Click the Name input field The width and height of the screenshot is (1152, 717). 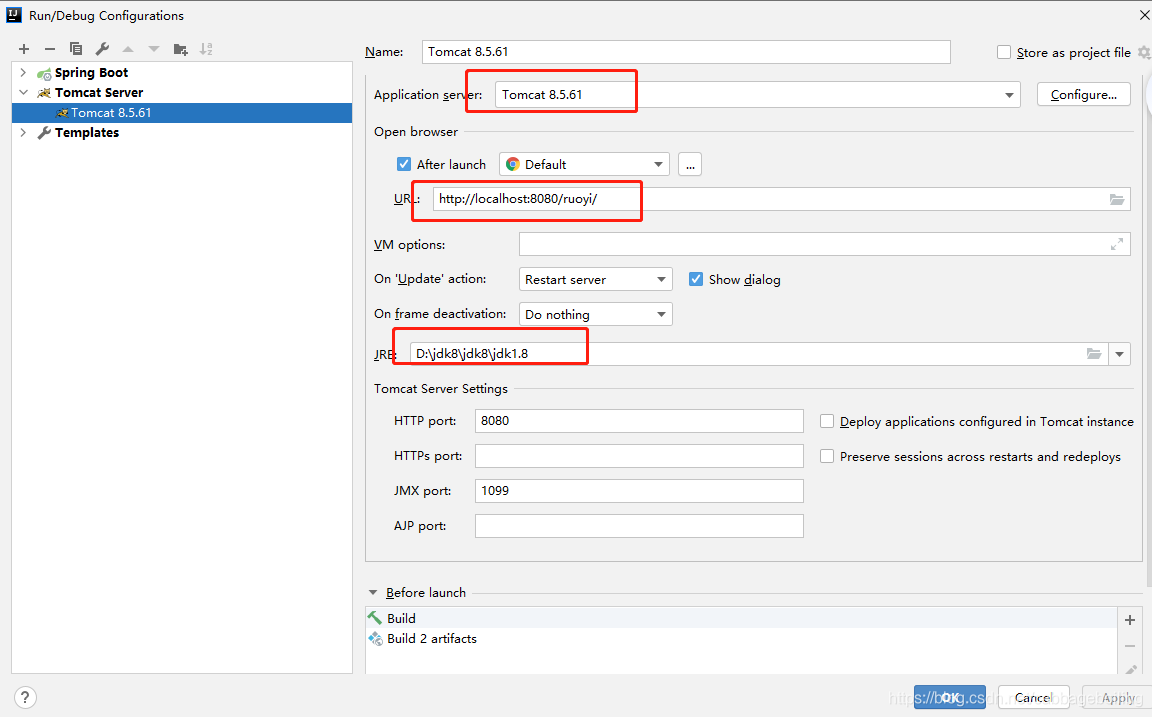[x=686, y=52]
